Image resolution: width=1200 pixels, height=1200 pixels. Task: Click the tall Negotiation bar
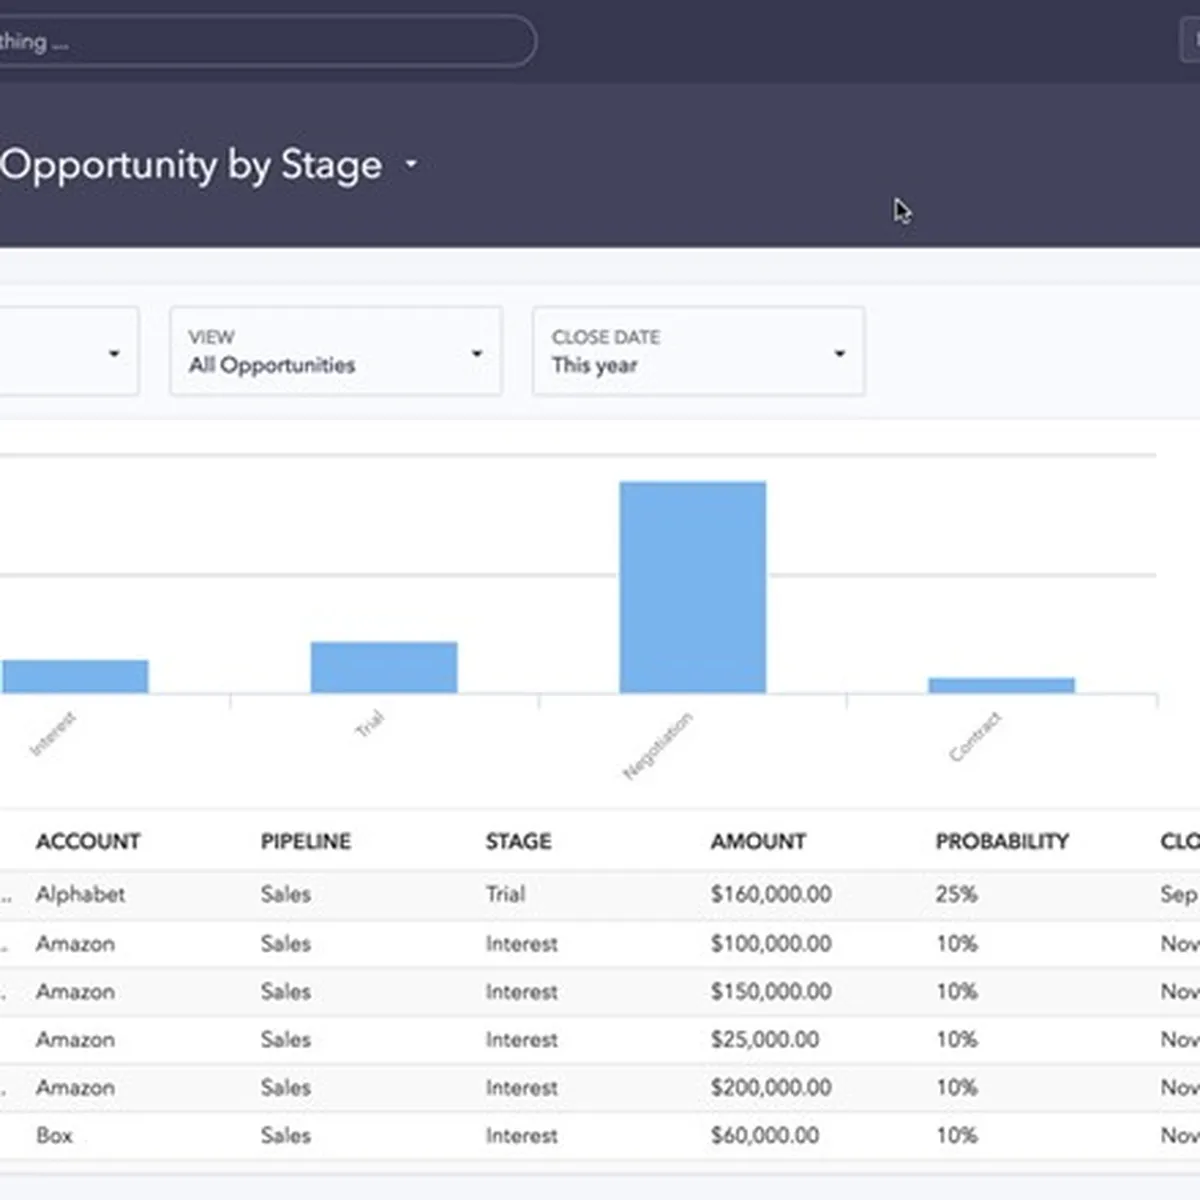tap(692, 587)
